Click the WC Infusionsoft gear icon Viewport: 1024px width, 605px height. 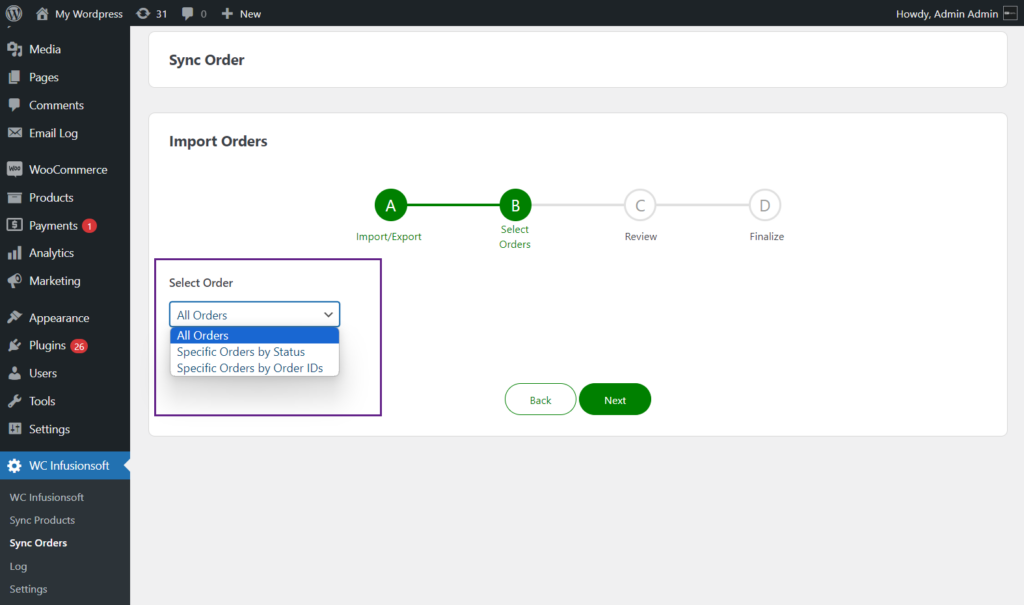tap(14, 466)
